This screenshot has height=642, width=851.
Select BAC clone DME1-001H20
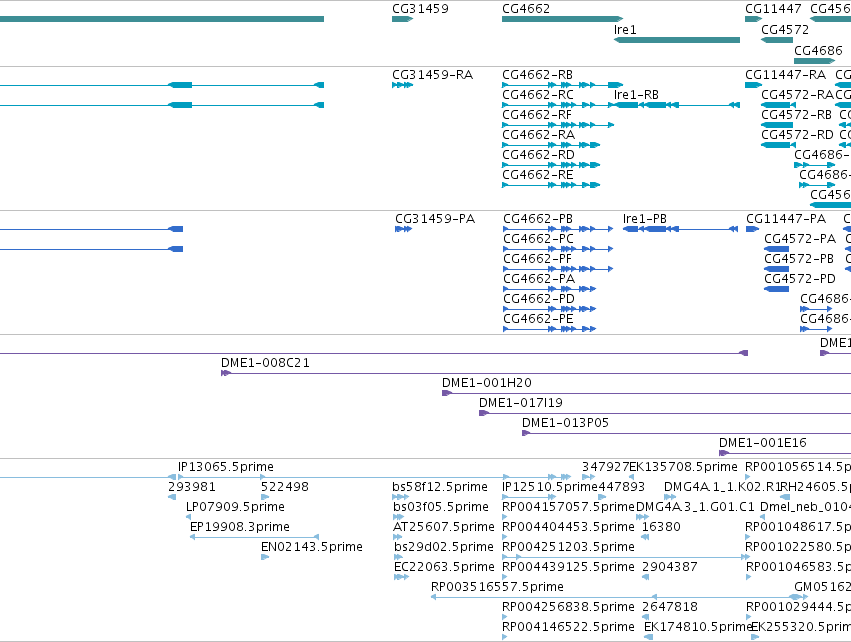(646, 393)
